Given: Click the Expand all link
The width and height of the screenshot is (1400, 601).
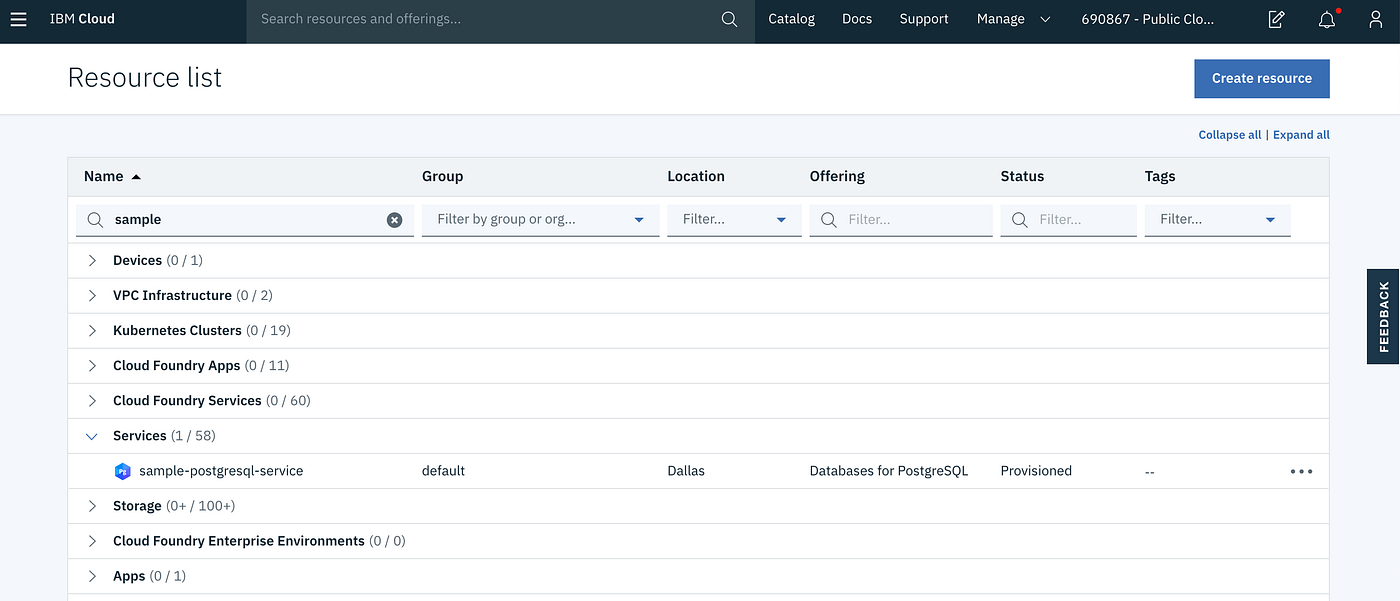Looking at the screenshot, I should coord(1301,135).
